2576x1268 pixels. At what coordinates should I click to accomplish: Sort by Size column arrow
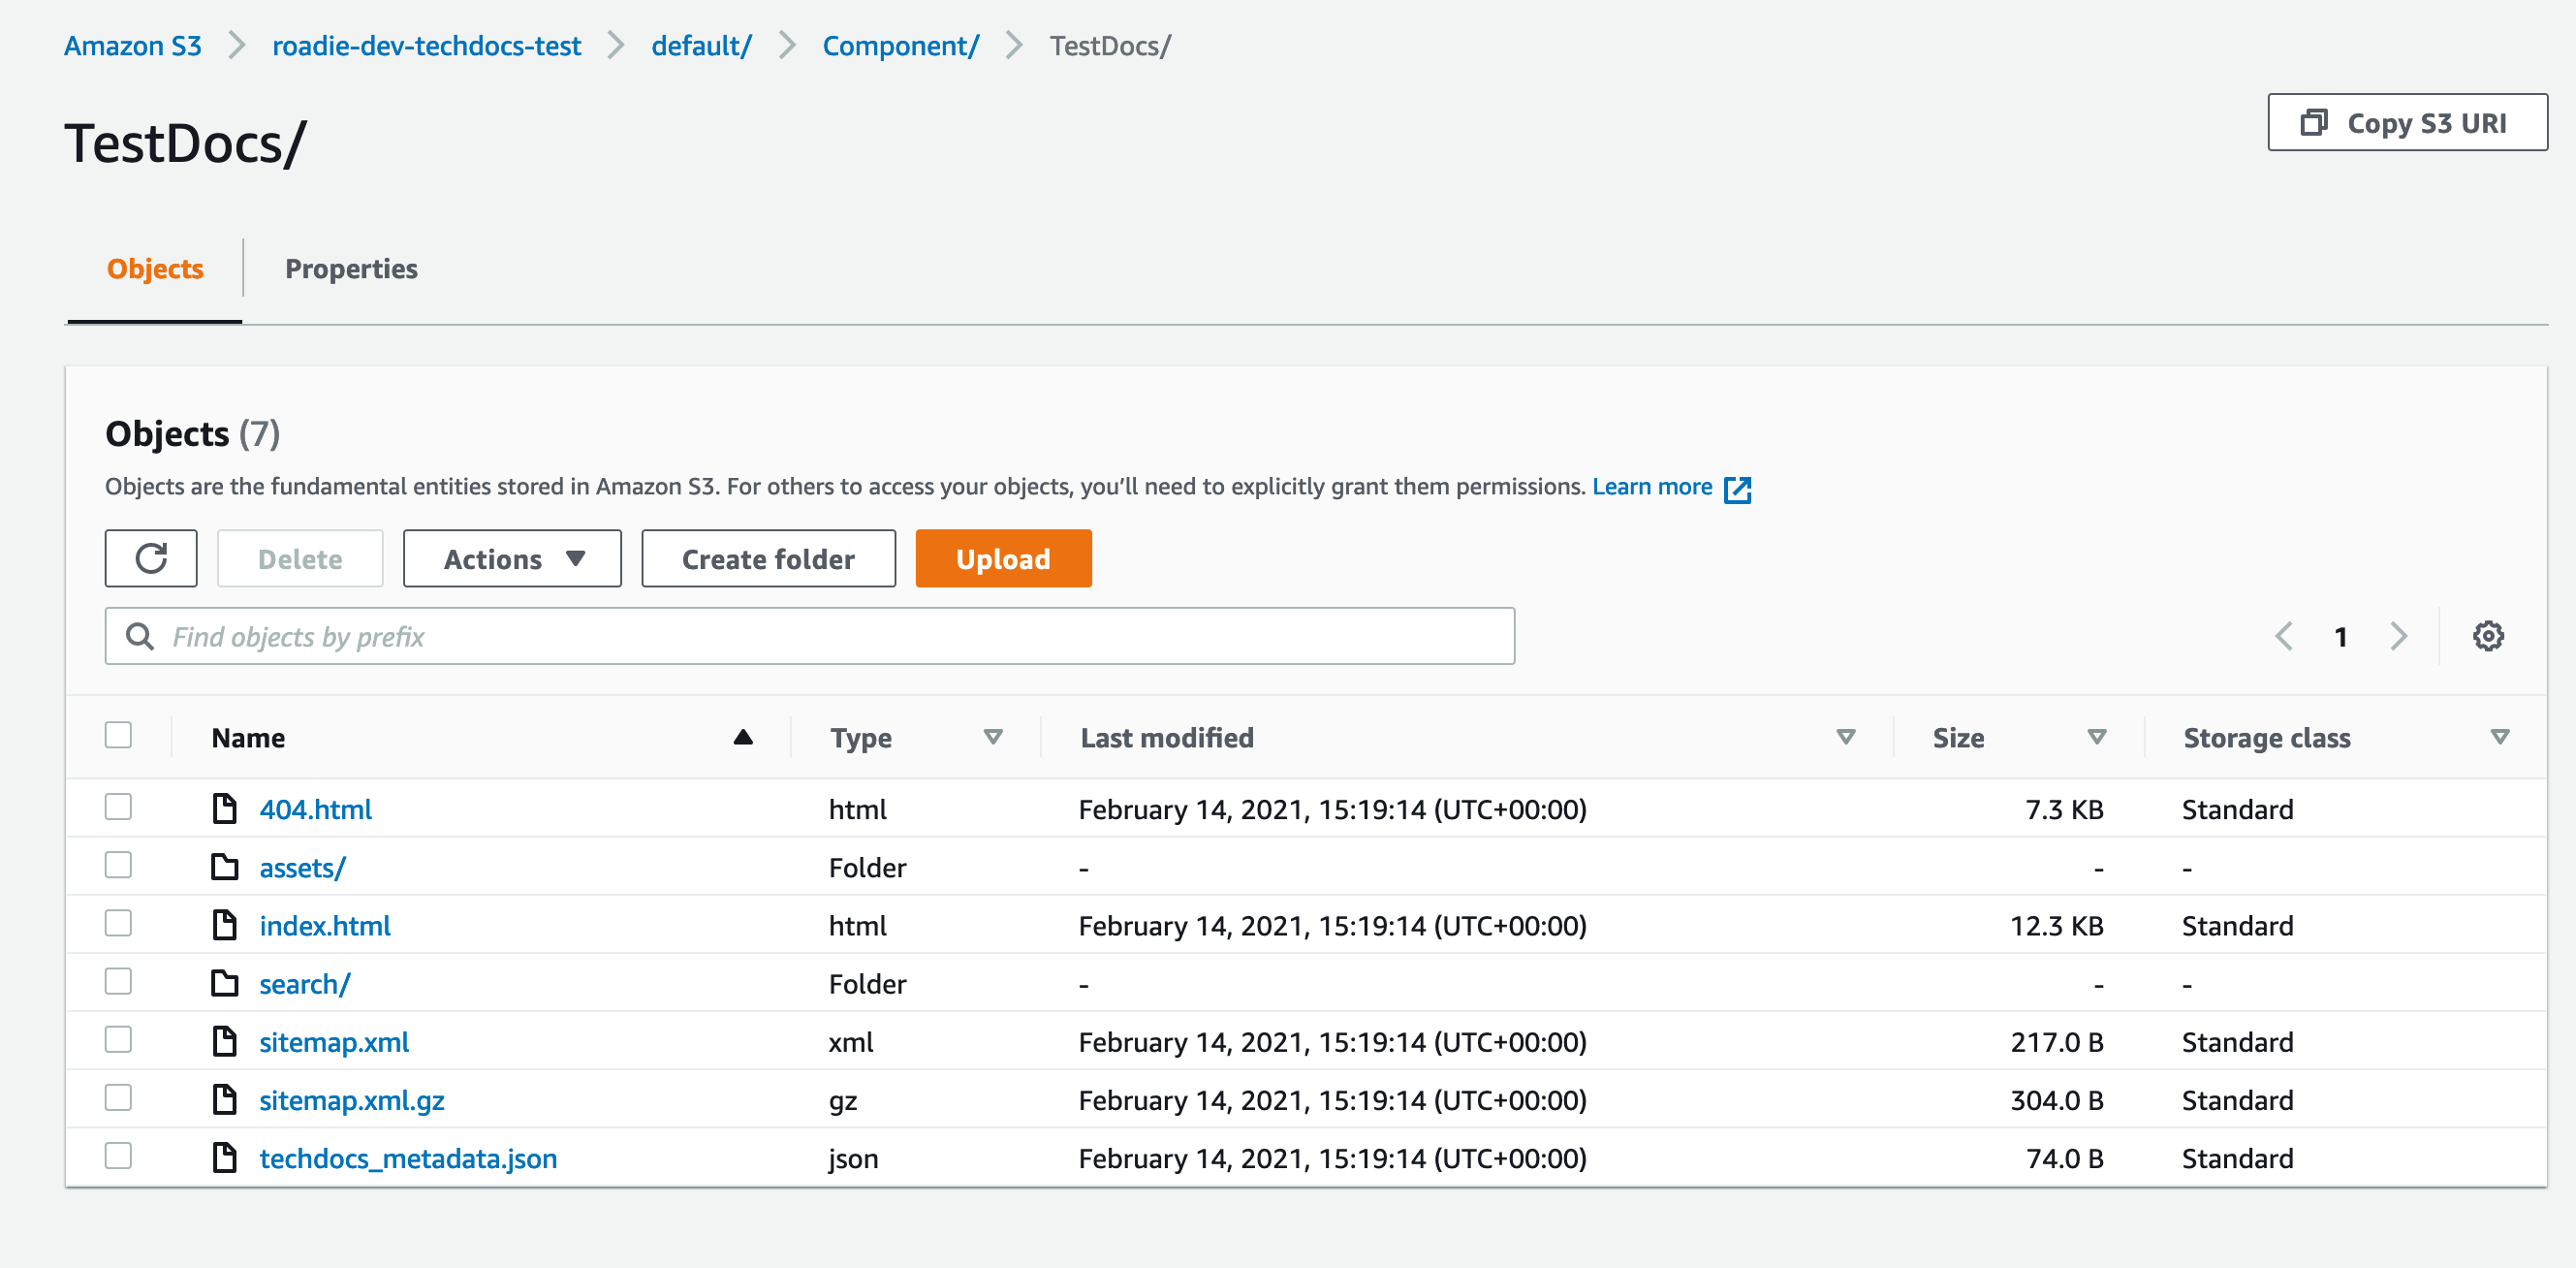pyautogui.click(x=2096, y=737)
